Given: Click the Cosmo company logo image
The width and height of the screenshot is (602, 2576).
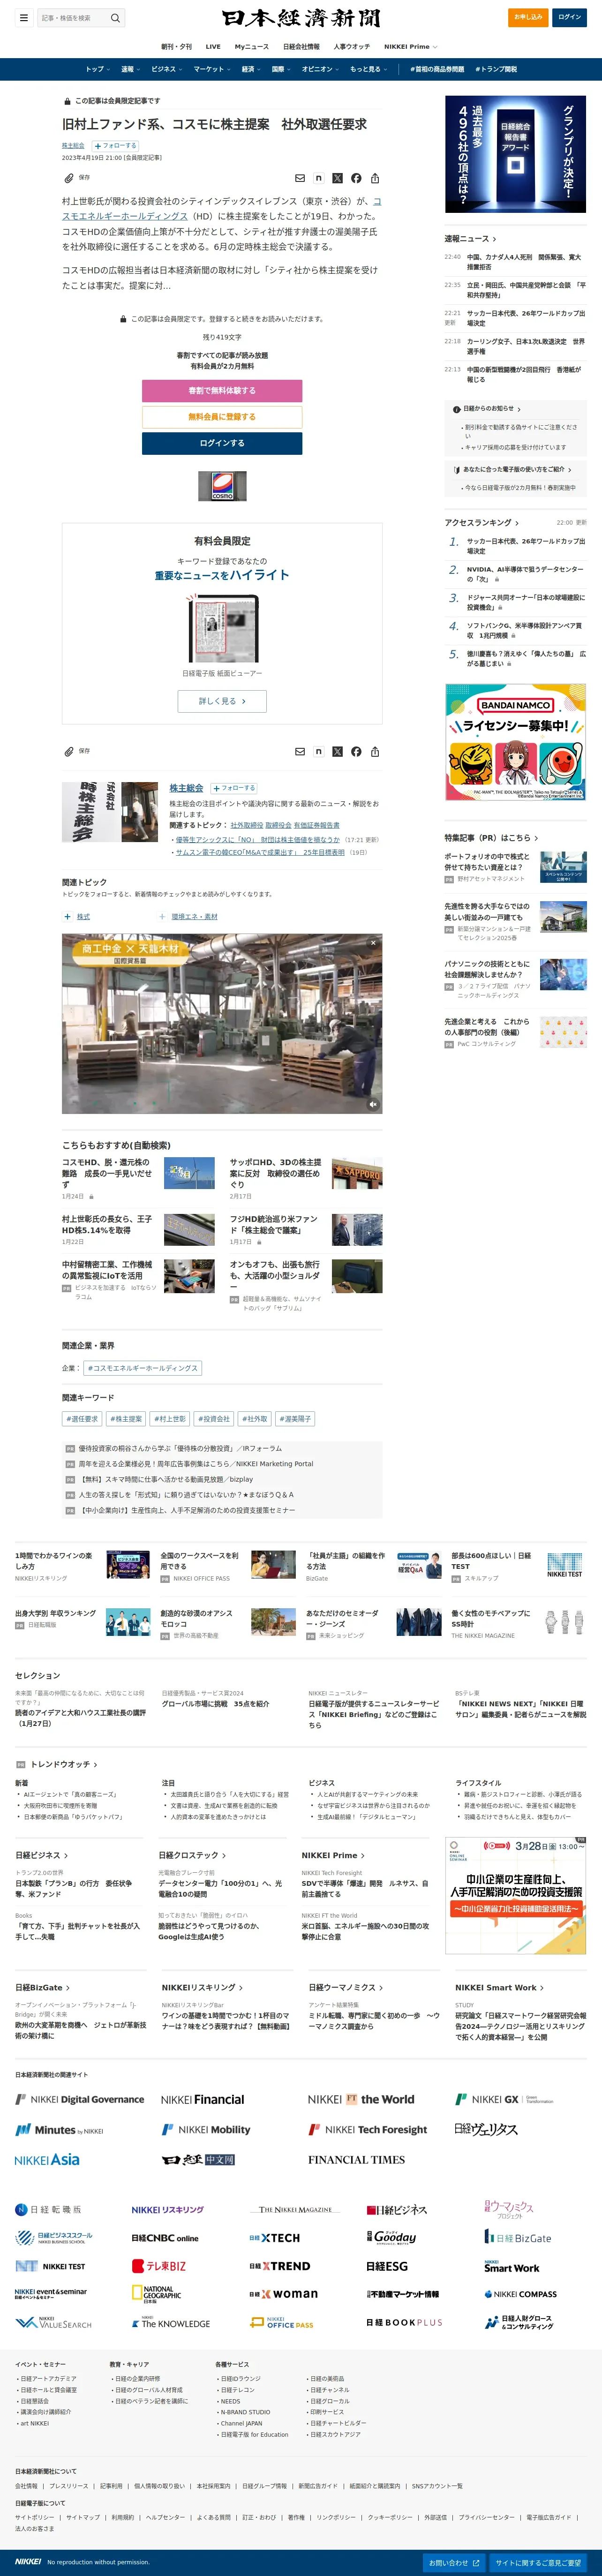Looking at the screenshot, I should [222, 486].
